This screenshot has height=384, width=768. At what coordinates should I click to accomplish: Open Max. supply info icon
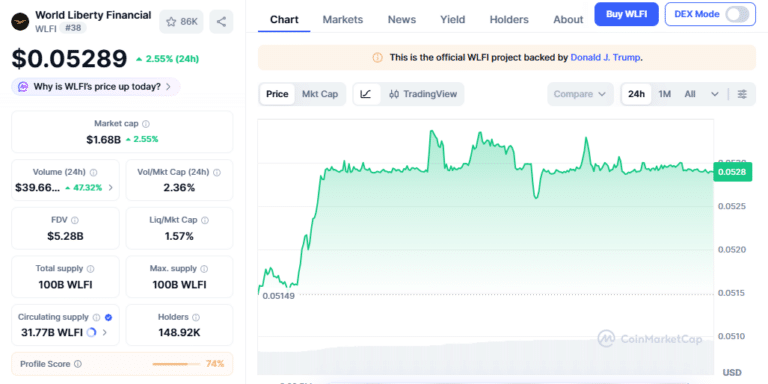click(x=204, y=269)
